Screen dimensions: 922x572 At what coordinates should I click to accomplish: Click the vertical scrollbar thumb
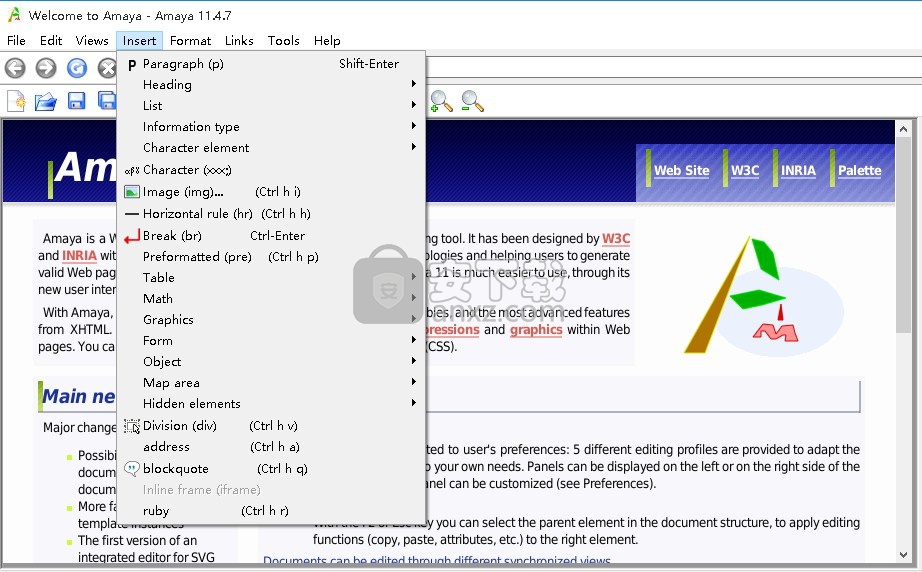click(904, 235)
